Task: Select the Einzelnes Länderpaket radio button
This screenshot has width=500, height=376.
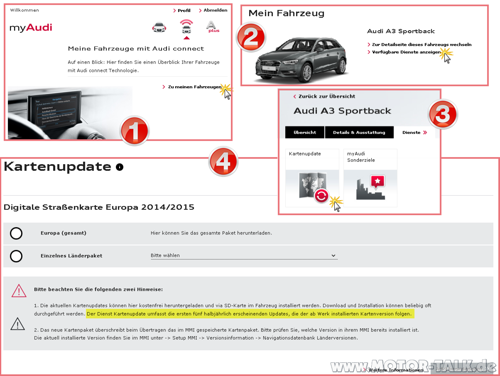Action: [16, 256]
